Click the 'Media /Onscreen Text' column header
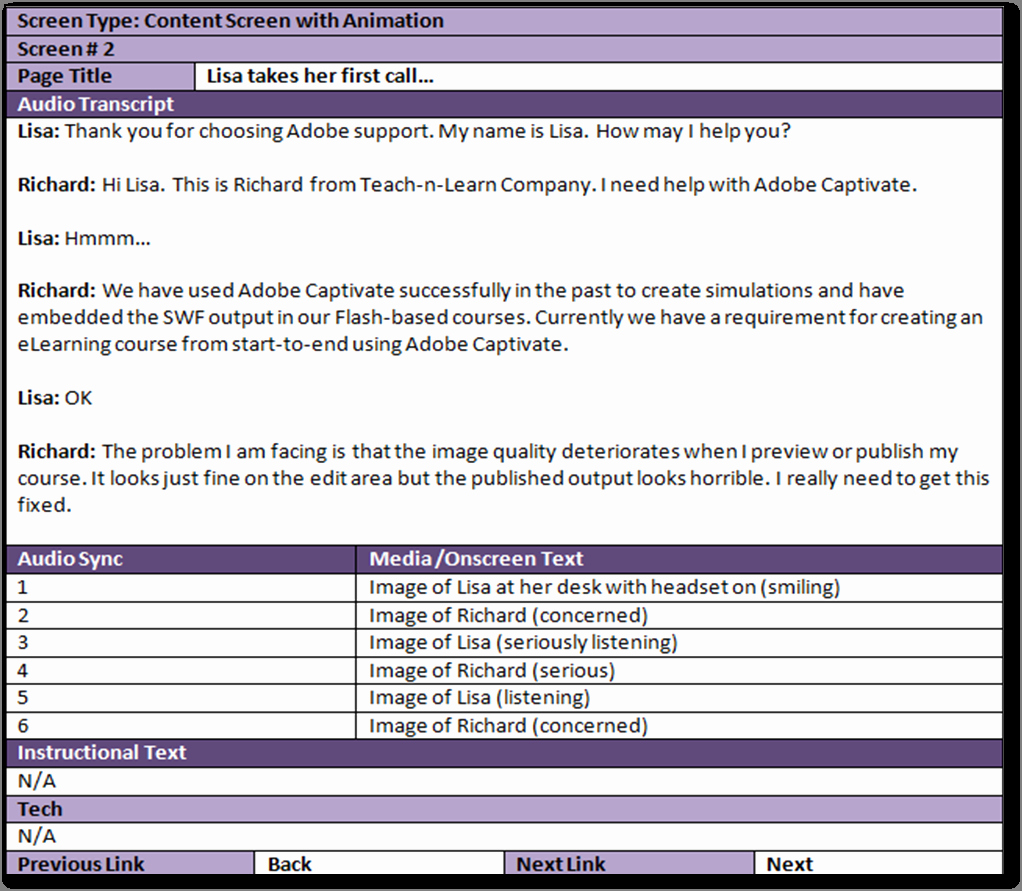Image resolution: width=1022 pixels, height=891 pixels. [x=679, y=559]
